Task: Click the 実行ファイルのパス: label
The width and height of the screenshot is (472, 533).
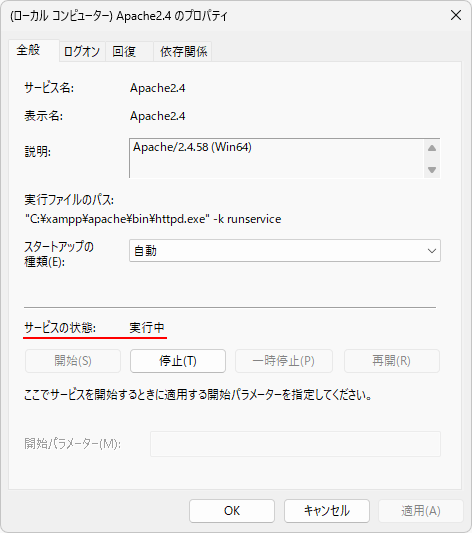Action: point(69,200)
